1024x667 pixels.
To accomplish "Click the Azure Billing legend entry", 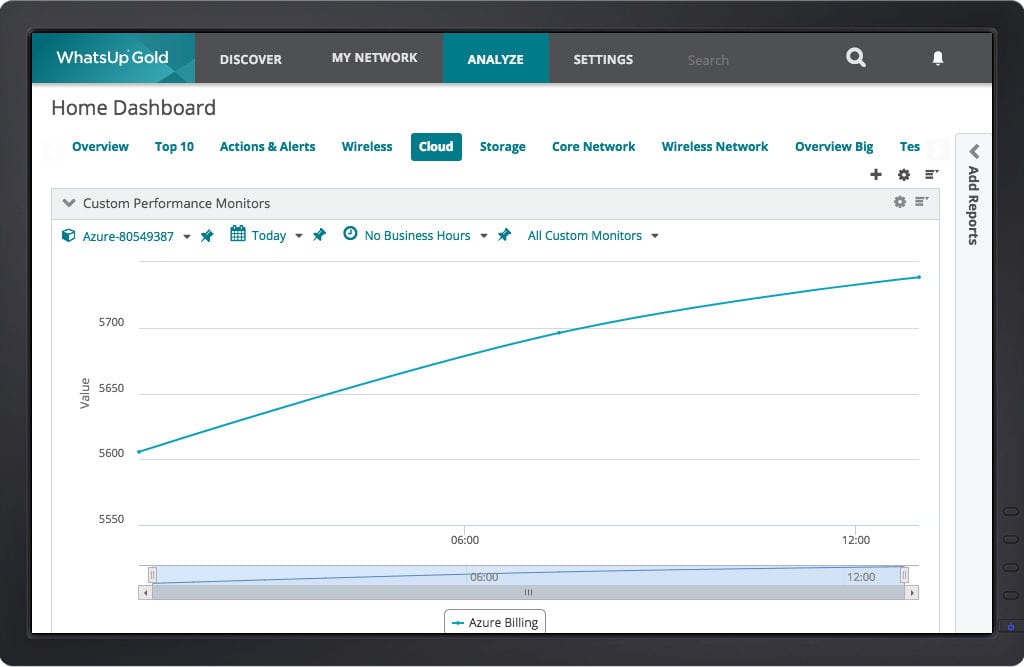I will [x=495, y=622].
